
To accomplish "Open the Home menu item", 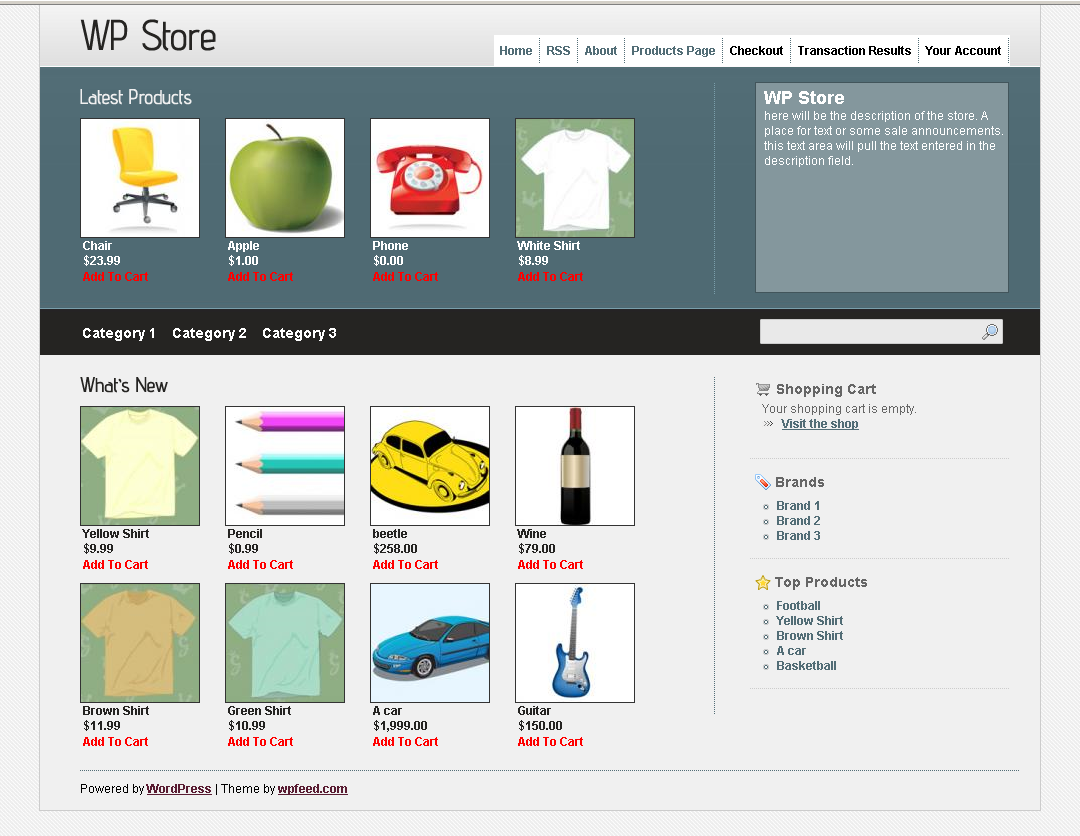I will (515, 50).
